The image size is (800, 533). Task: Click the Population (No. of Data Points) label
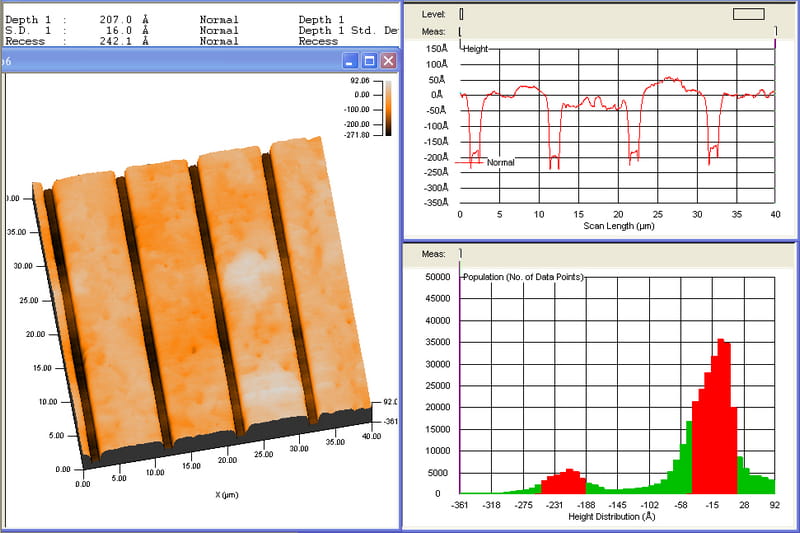point(523,277)
